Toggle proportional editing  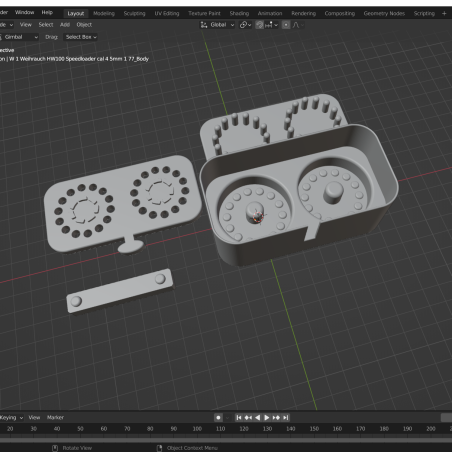pyautogui.click(x=286, y=25)
